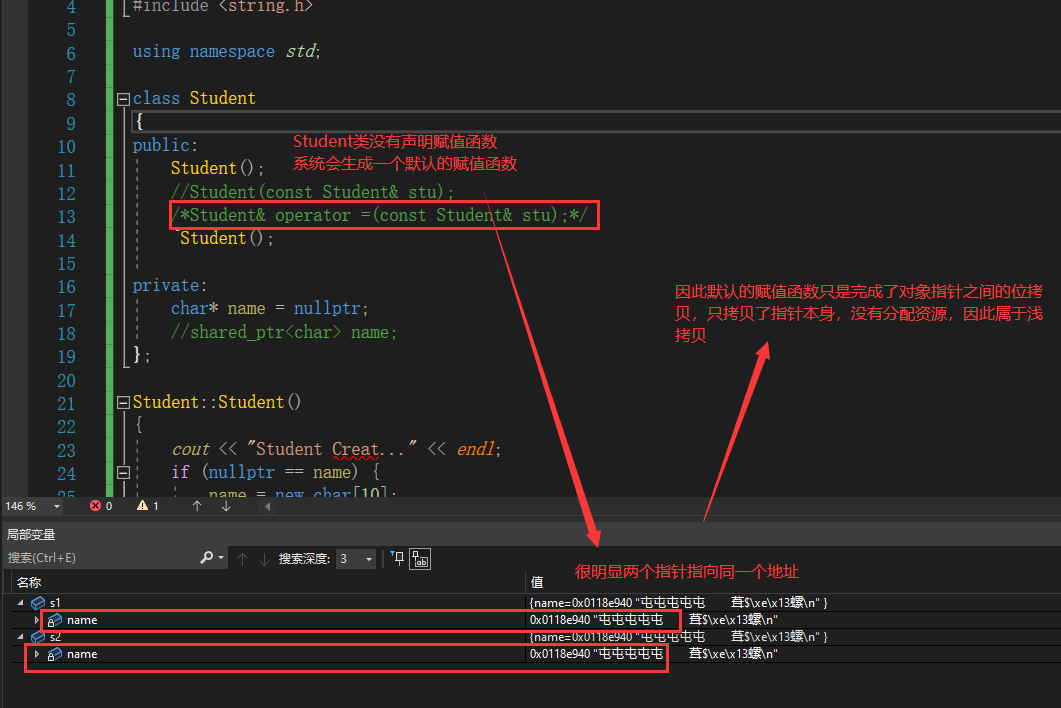Select the s1 variable row
The height and width of the screenshot is (708, 1061).
(530, 602)
